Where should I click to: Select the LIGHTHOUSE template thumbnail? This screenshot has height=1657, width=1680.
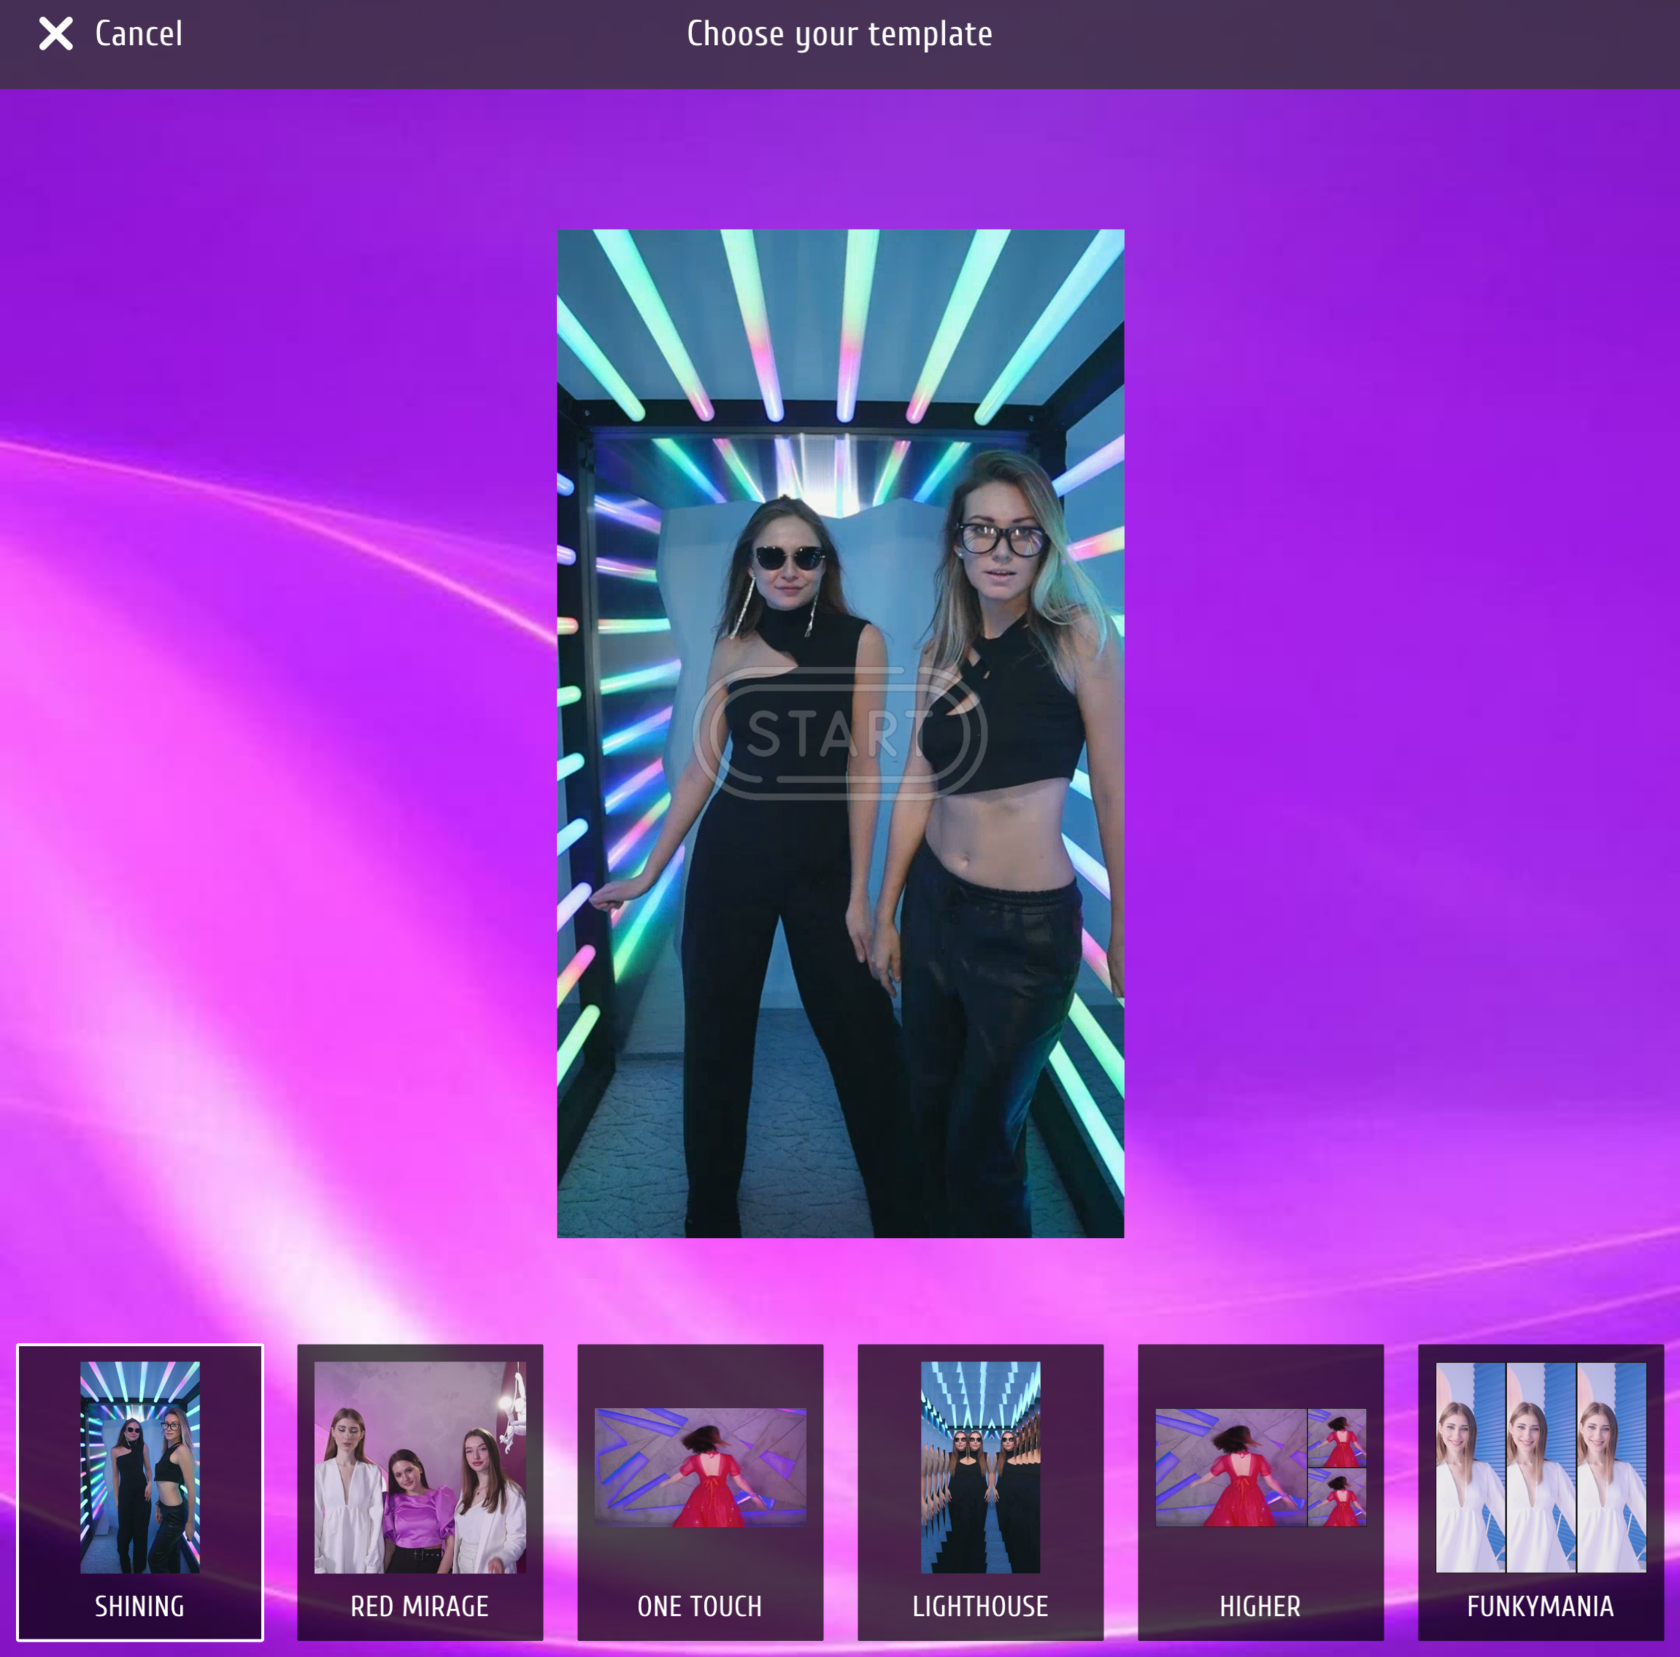(980, 1492)
